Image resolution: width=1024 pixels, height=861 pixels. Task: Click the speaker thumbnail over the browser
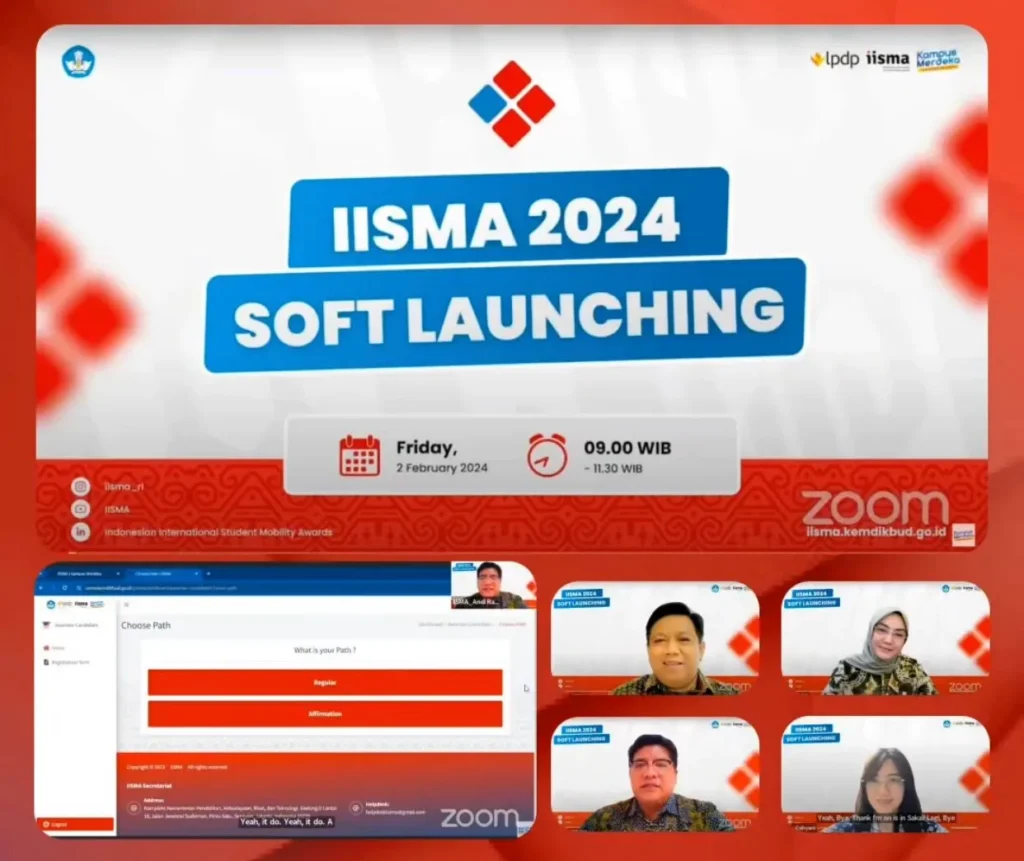click(x=492, y=585)
